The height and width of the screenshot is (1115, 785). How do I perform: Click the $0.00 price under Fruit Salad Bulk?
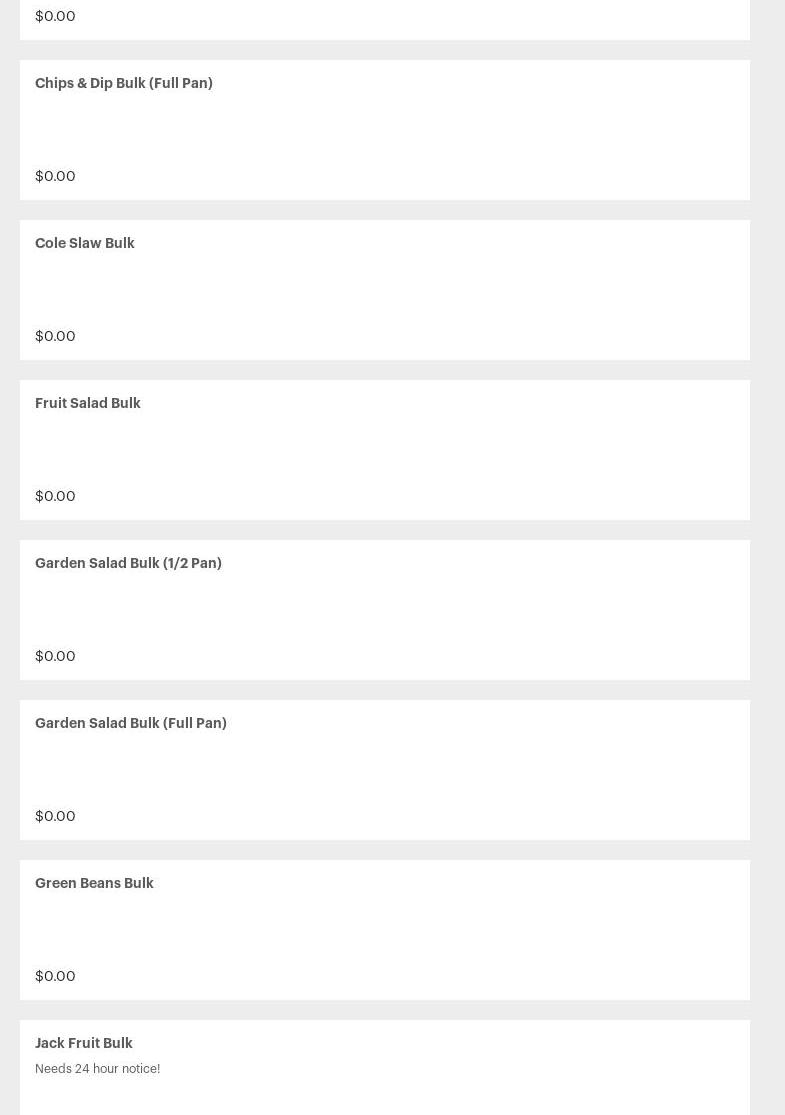coord(55,496)
